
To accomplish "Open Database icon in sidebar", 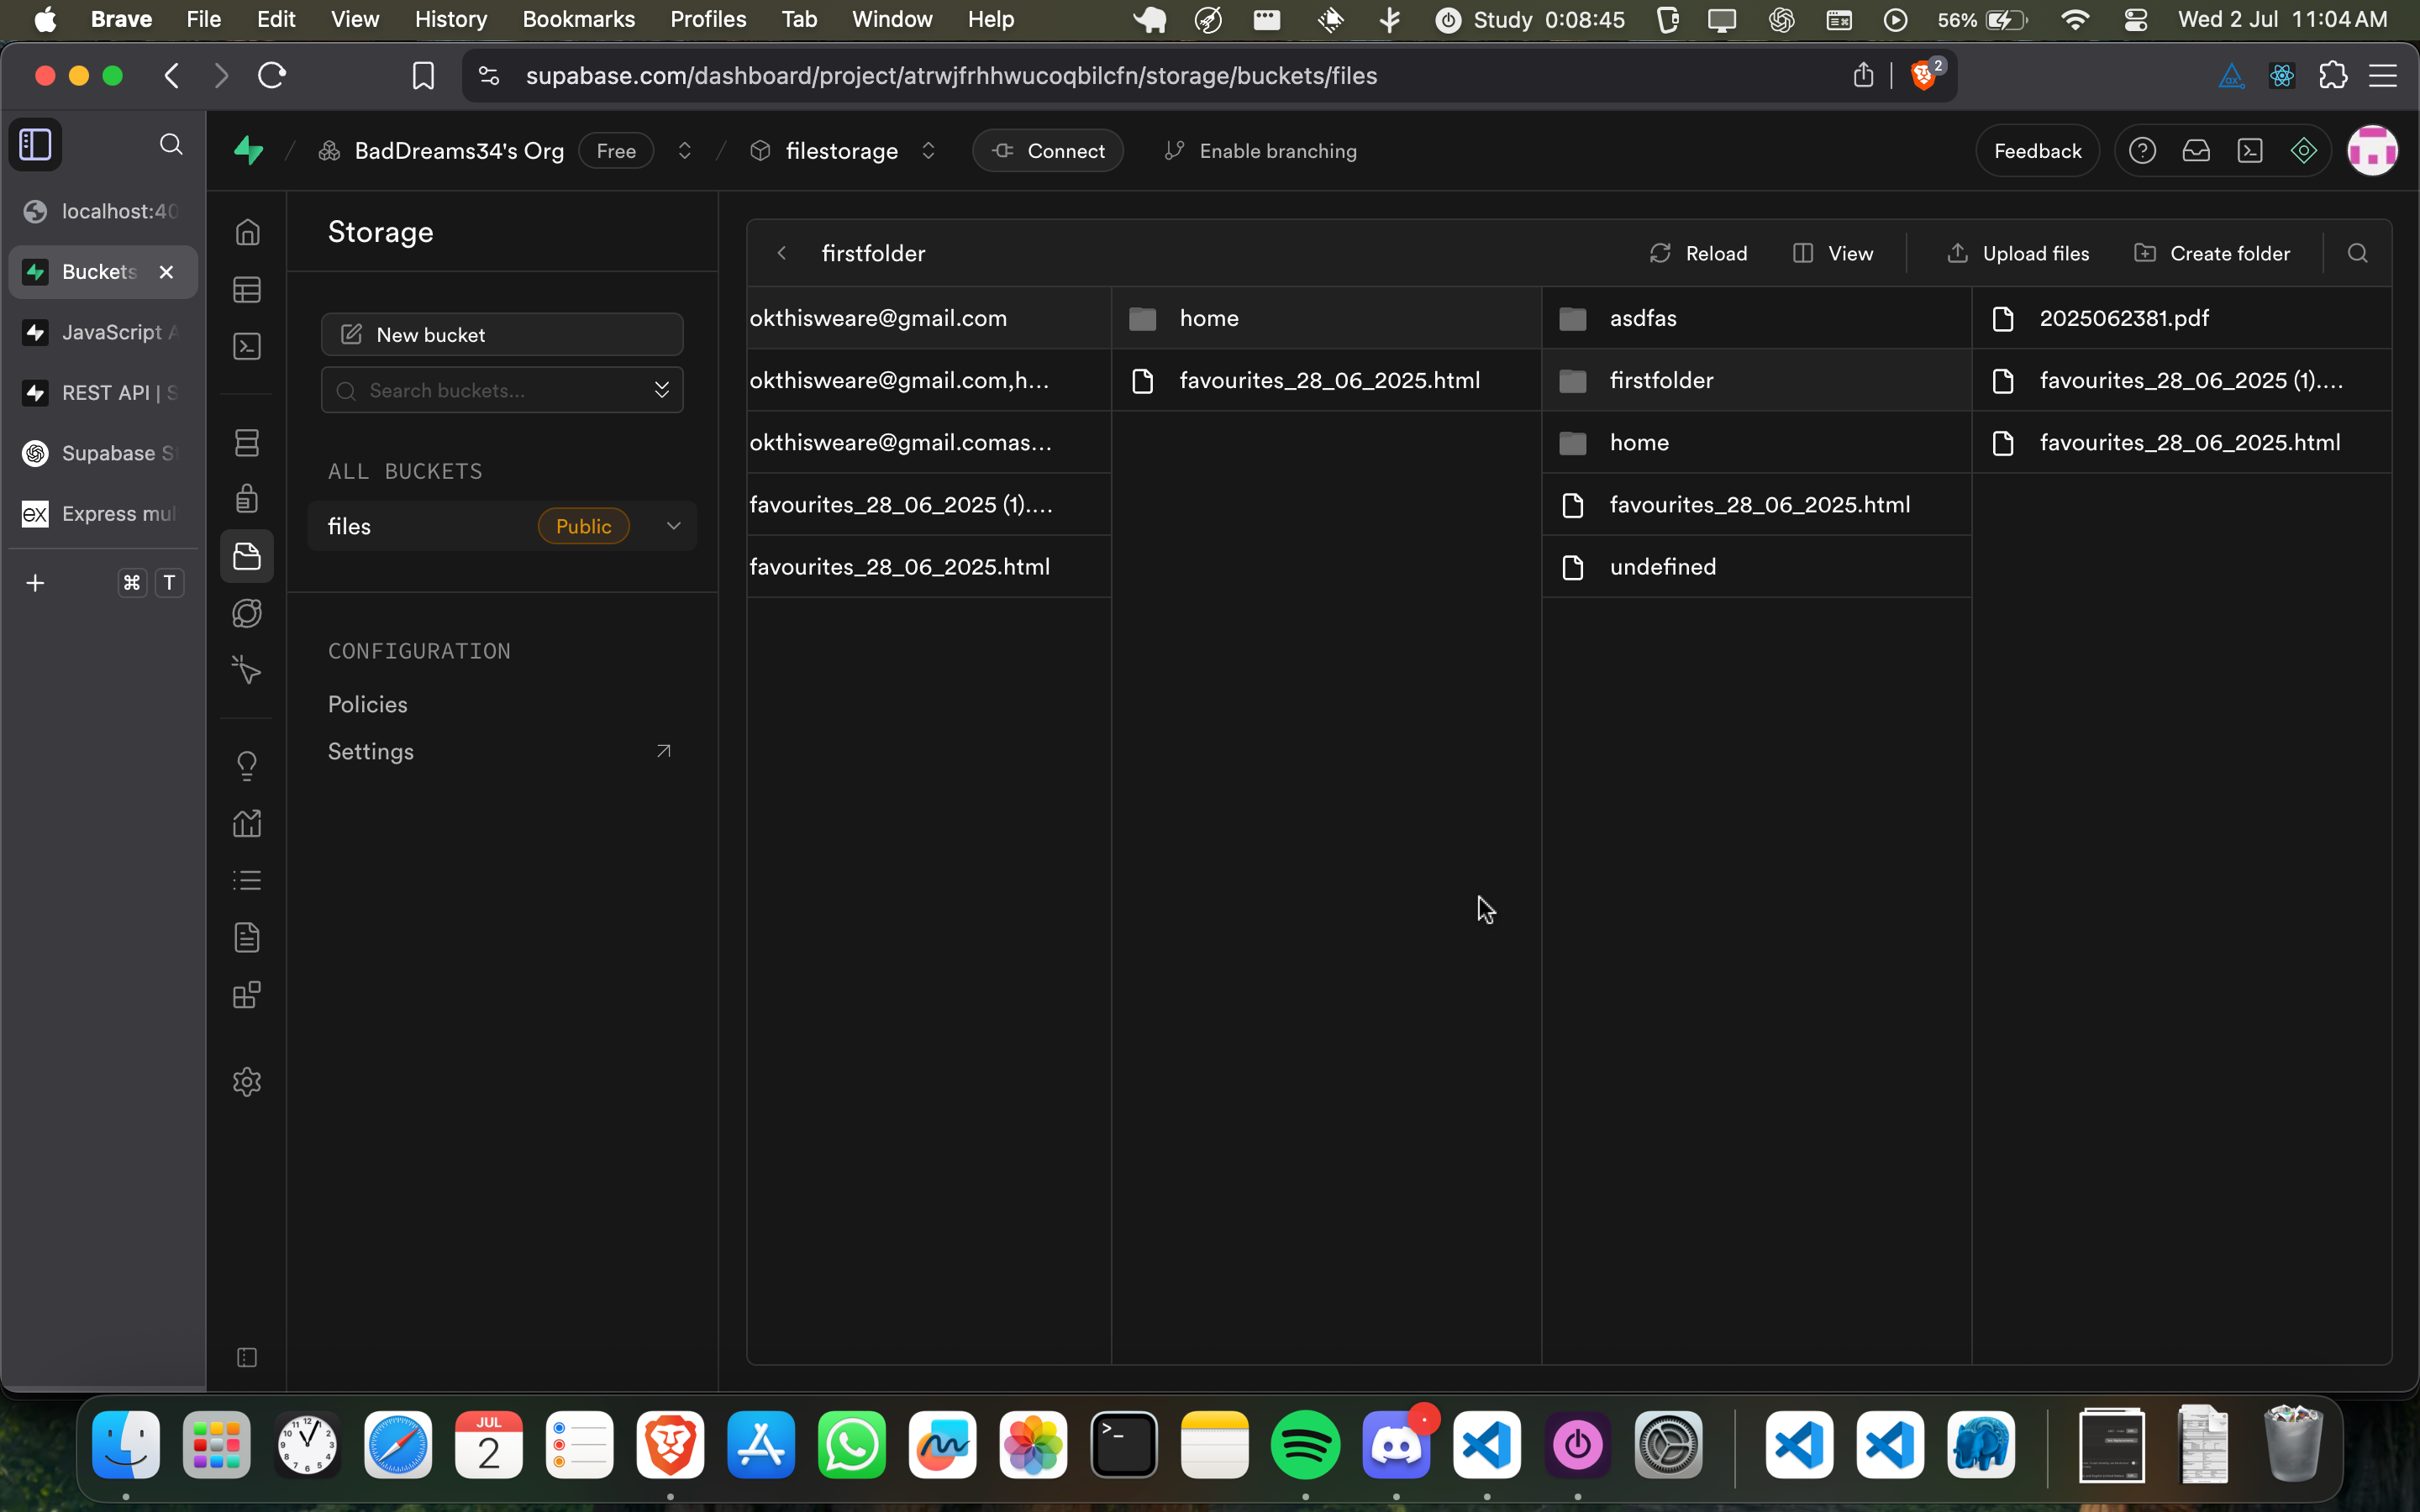I will [x=247, y=443].
